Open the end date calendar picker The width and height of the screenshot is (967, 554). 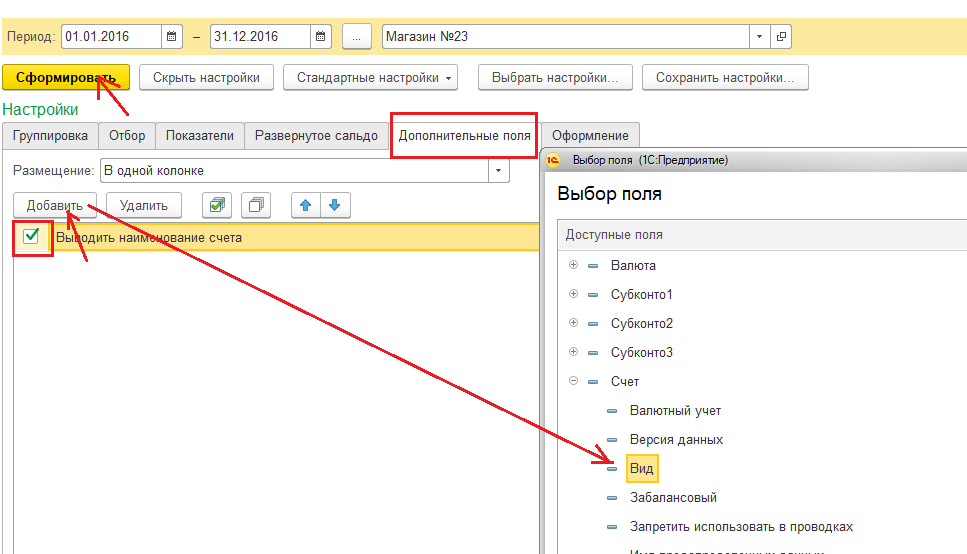(x=321, y=37)
